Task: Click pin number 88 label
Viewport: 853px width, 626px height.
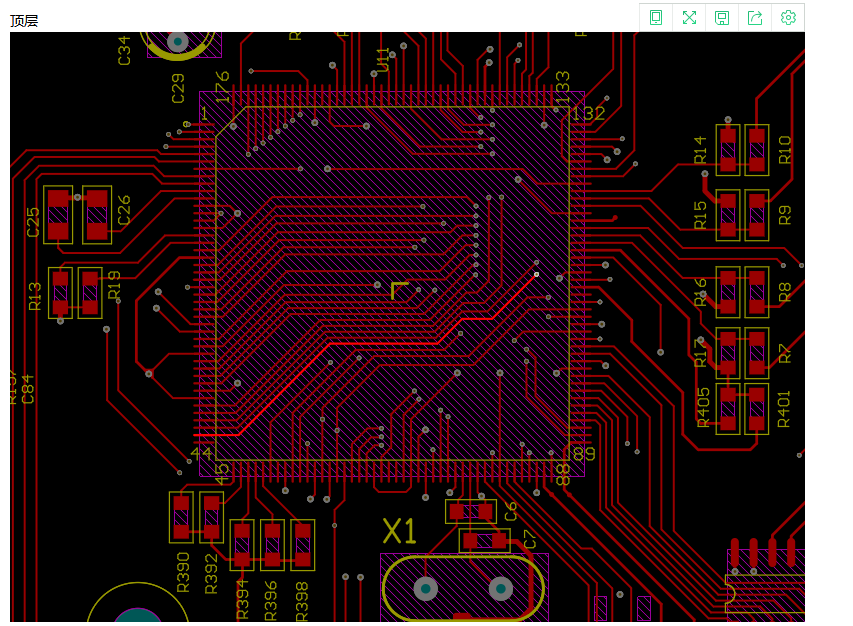Action: click(x=563, y=474)
